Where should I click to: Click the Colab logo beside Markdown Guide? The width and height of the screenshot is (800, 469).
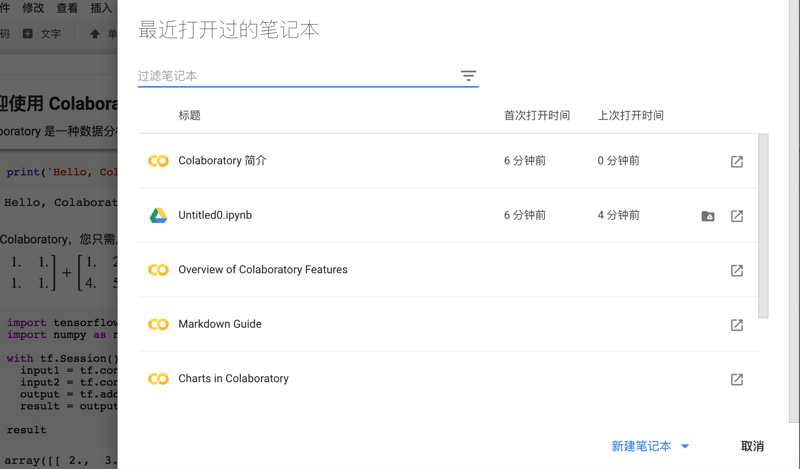(158, 324)
